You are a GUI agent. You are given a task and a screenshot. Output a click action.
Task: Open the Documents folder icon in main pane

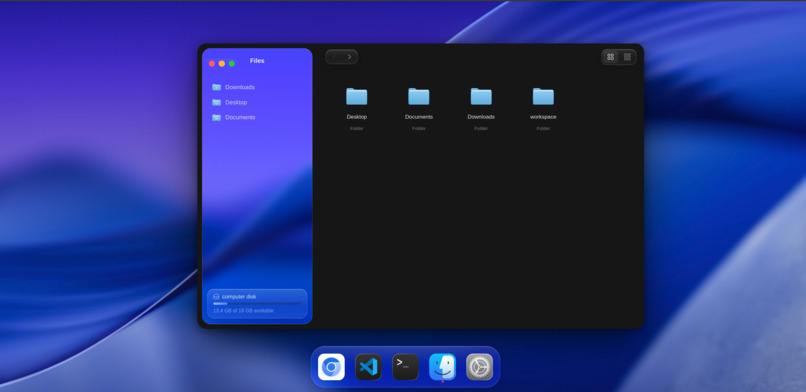pyautogui.click(x=419, y=97)
